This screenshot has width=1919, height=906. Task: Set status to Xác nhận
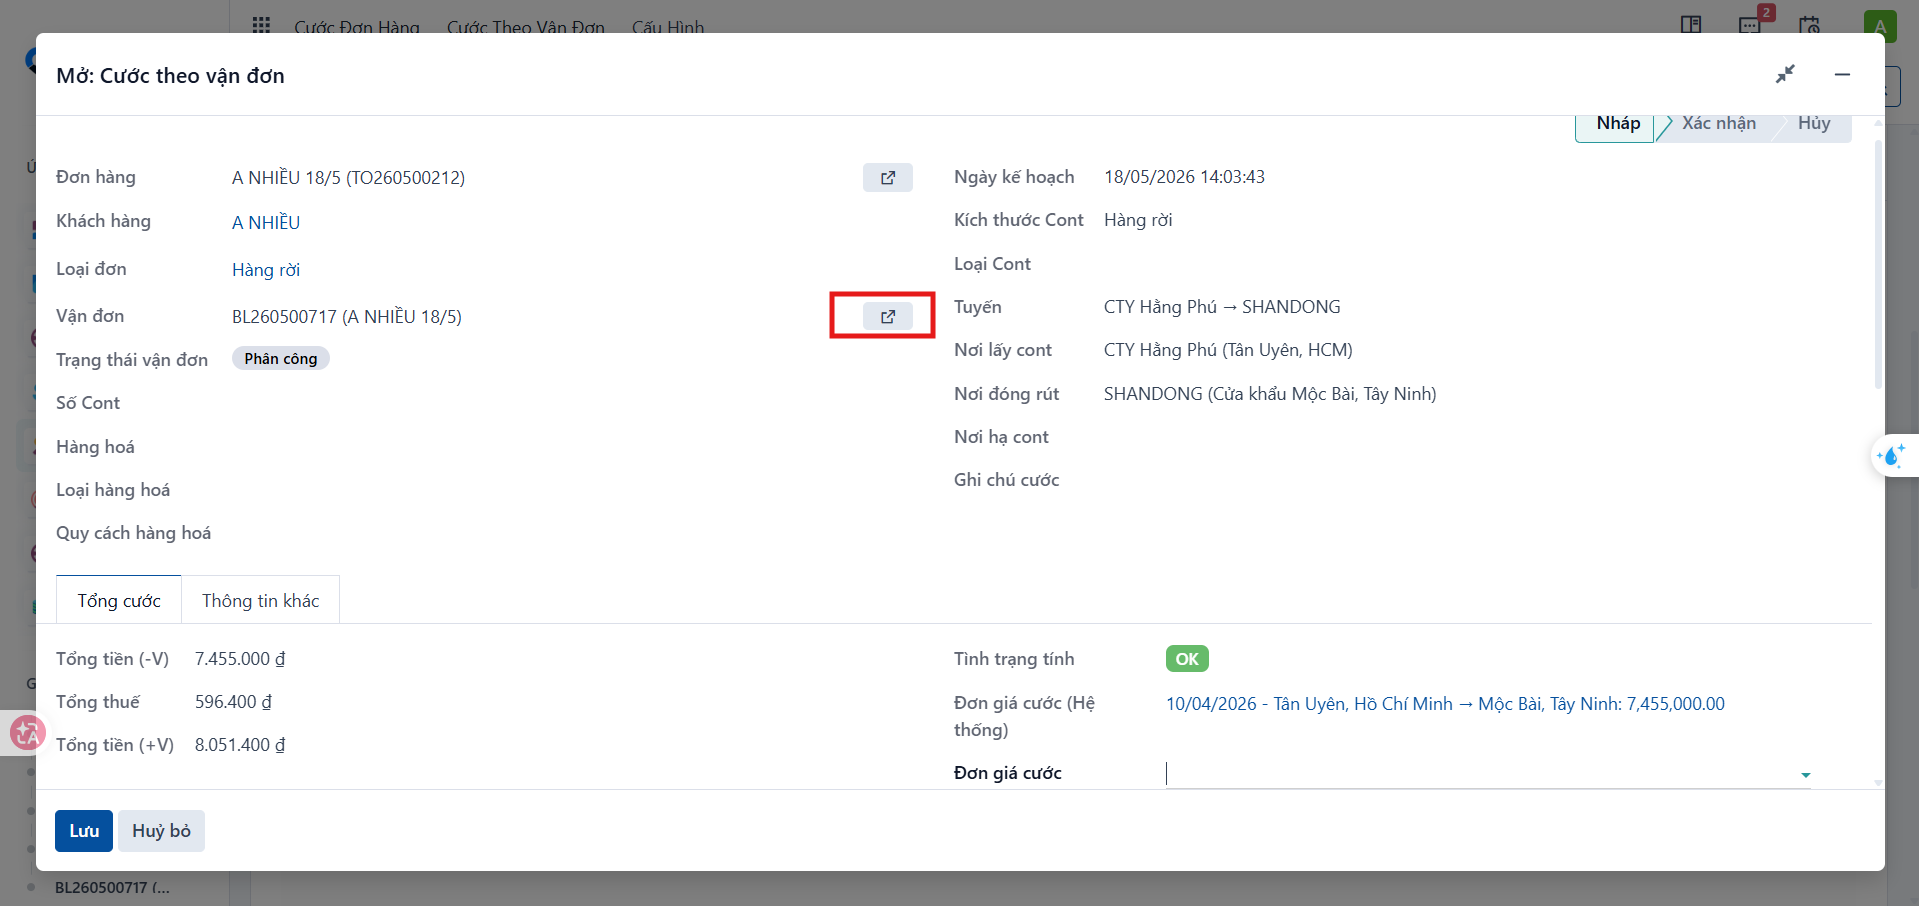pyautogui.click(x=1718, y=123)
